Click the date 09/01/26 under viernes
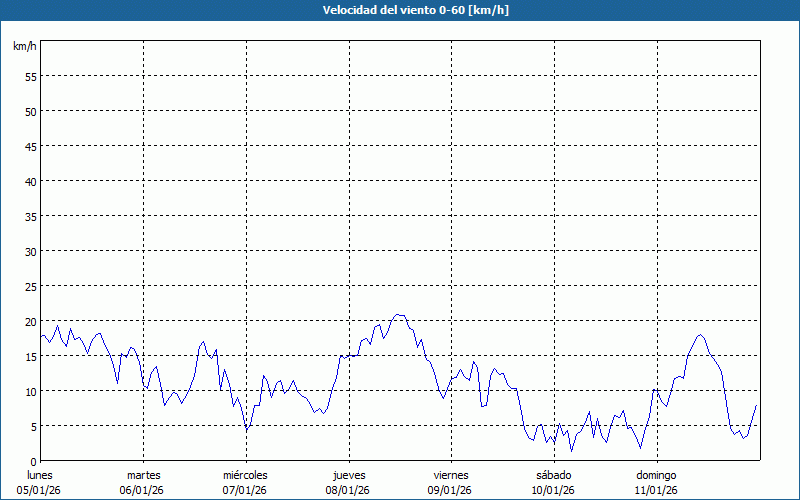 (x=451, y=490)
